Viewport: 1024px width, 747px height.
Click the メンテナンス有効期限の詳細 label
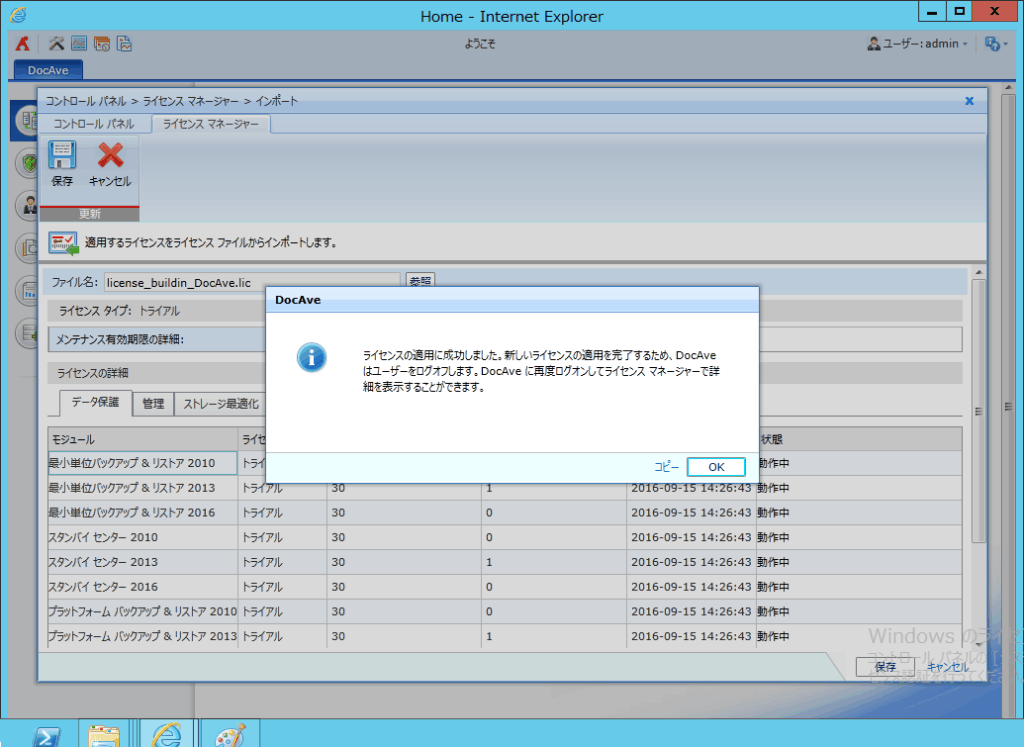pos(120,340)
